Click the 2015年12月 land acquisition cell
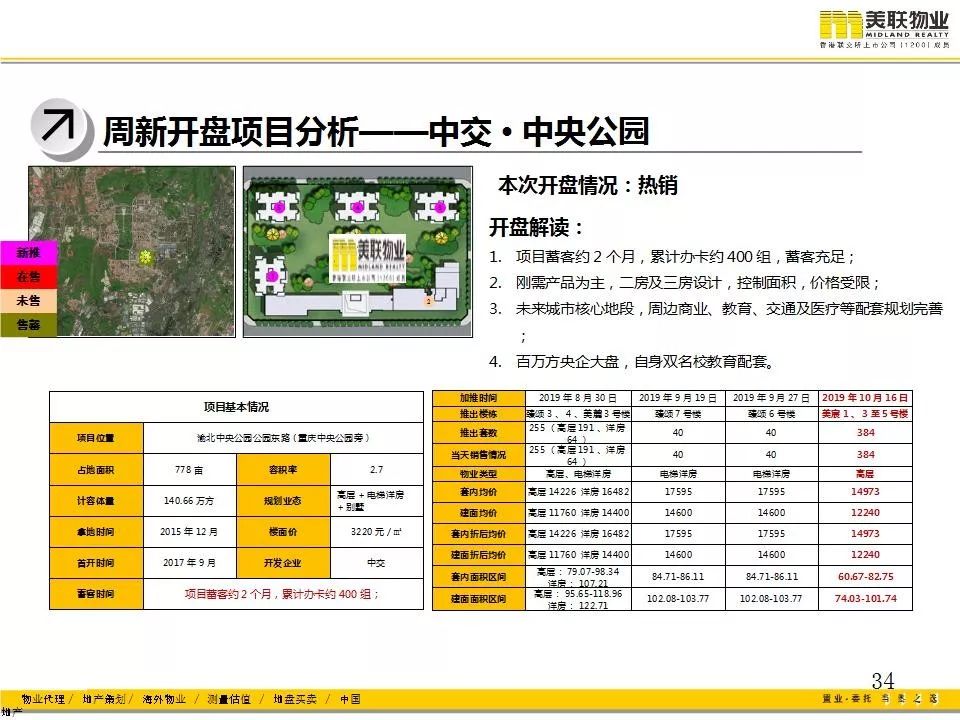This screenshot has width=960, height=720. pyautogui.click(x=190, y=531)
